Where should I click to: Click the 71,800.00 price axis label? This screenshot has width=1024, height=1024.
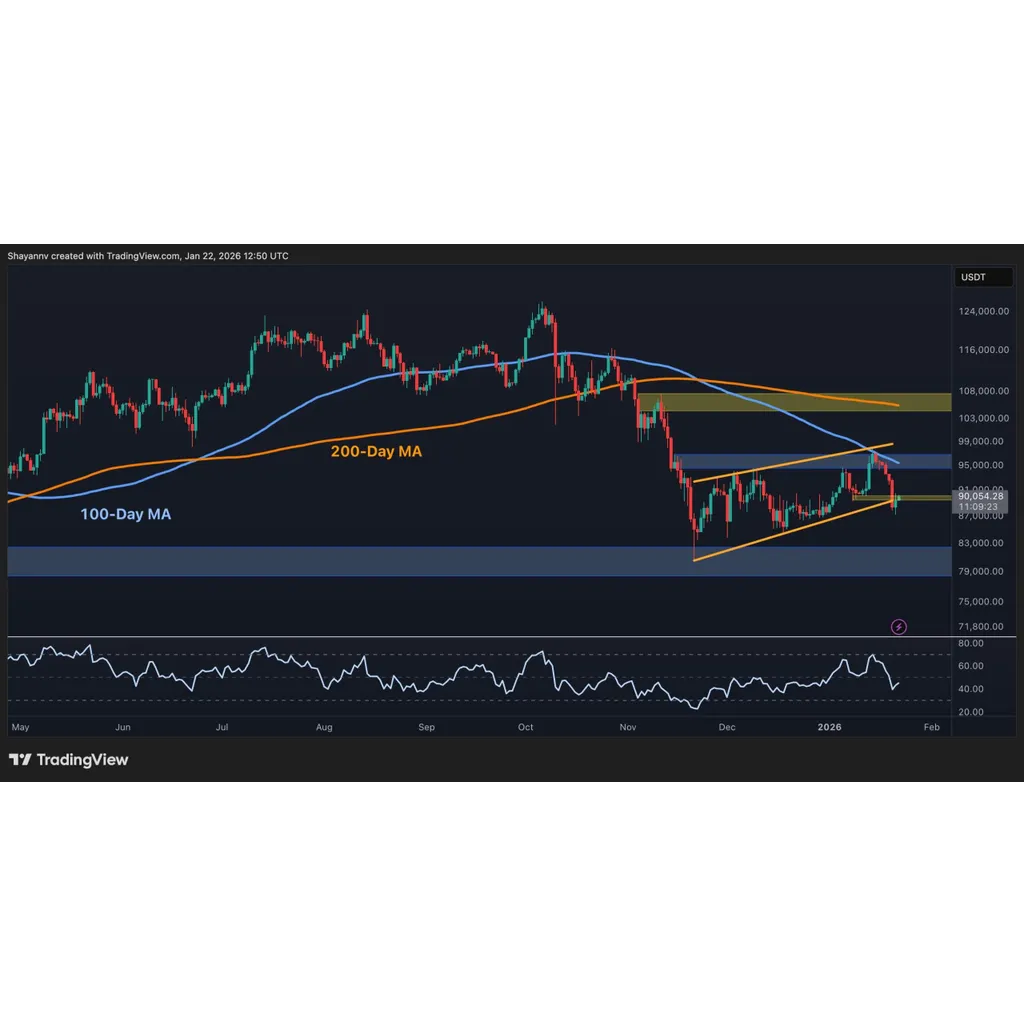pos(981,626)
